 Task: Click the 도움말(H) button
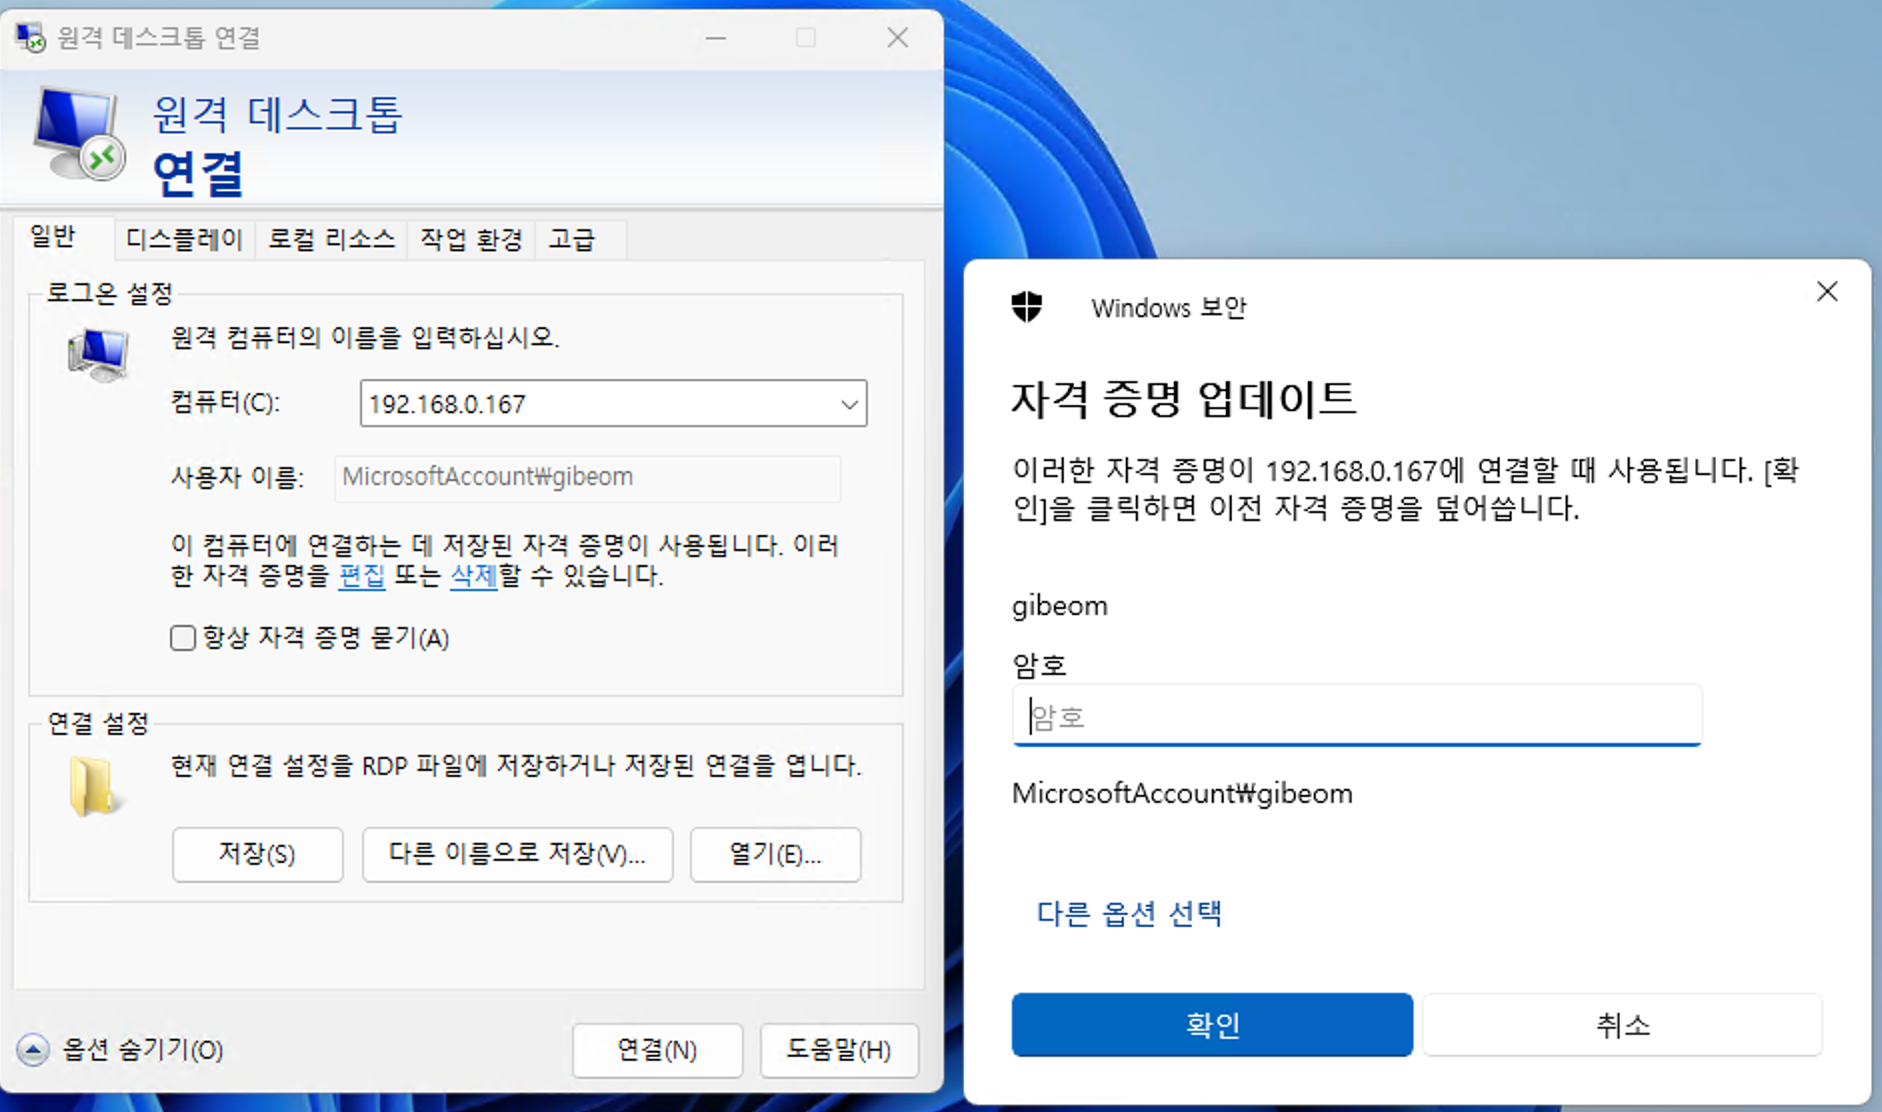[839, 1050]
